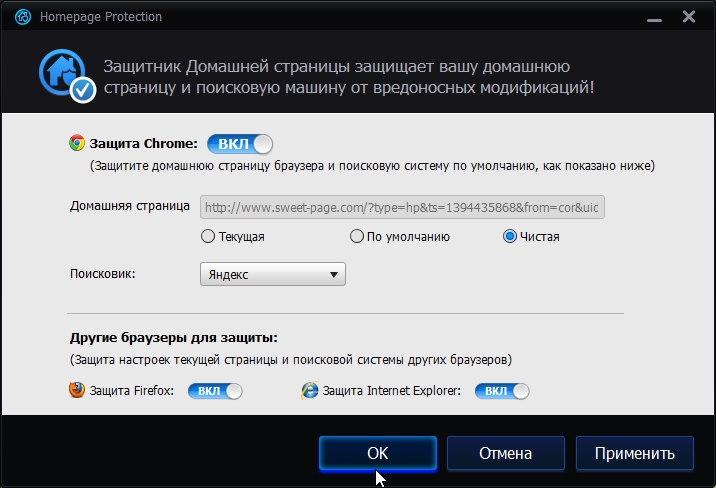The height and width of the screenshot is (488, 716).
Task: Disable the Защита Firefox switch
Action: [x=215, y=391]
